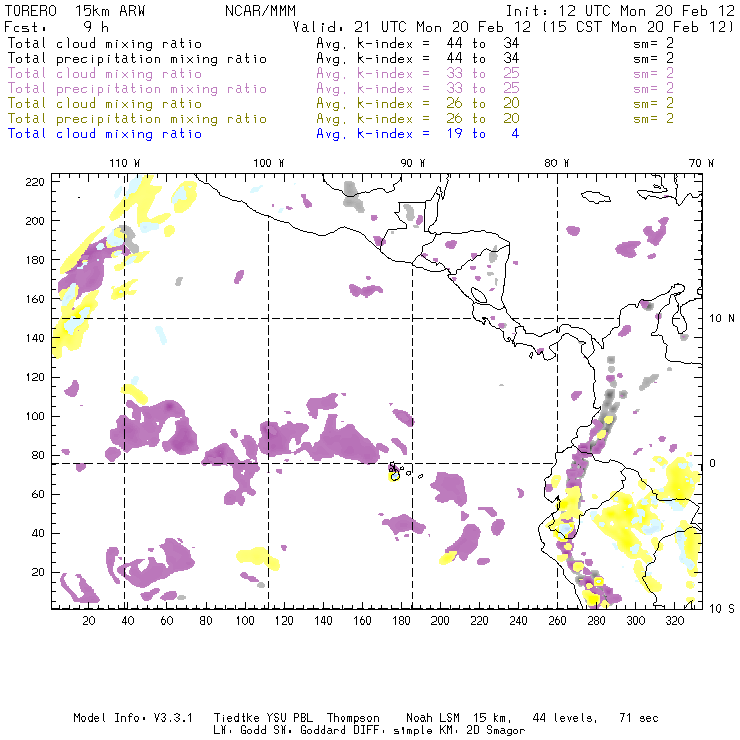
Task: Click the "320" label on the horizontal axis
Action: pos(674,621)
